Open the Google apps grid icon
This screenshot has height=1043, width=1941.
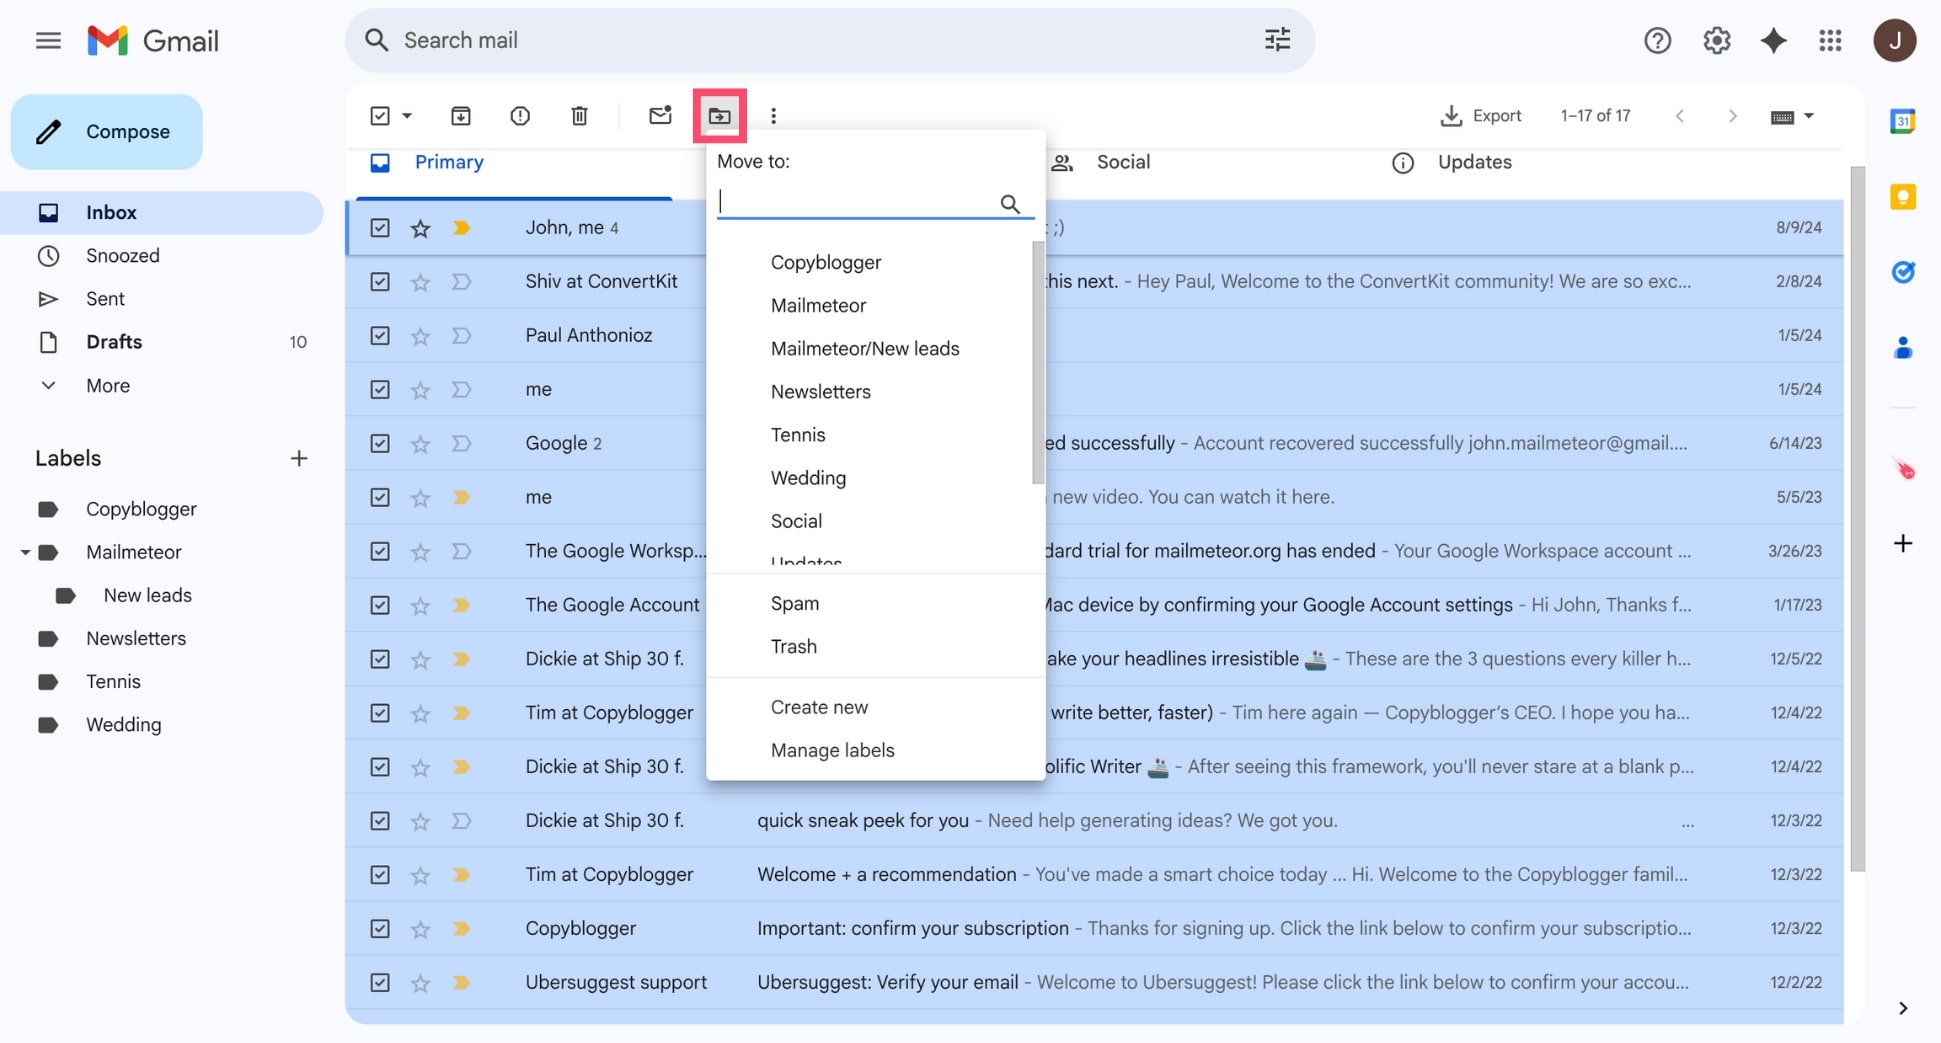1830,40
